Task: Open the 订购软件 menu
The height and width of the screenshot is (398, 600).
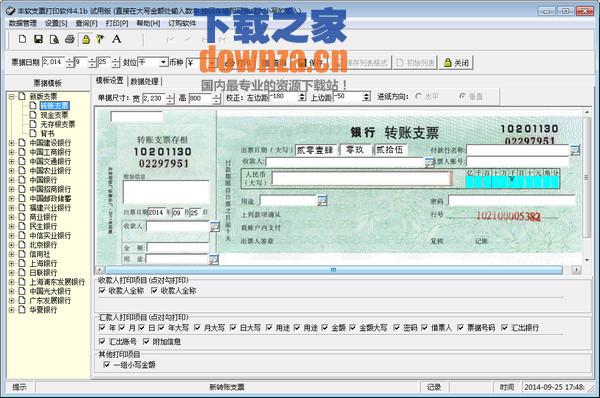Action: pyautogui.click(x=182, y=23)
